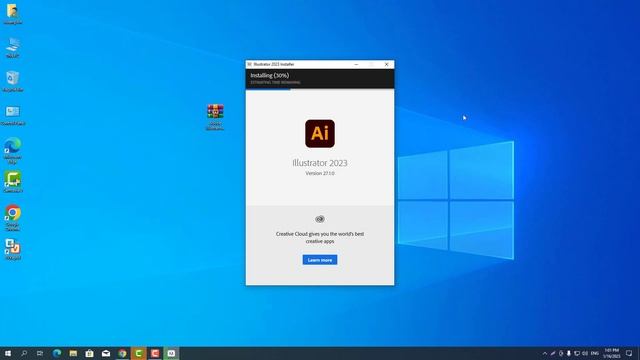This screenshot has width=640, height=360.
Task: Click the "Creative Cloud gives you" message text
Action: click(x=320, y=238)
